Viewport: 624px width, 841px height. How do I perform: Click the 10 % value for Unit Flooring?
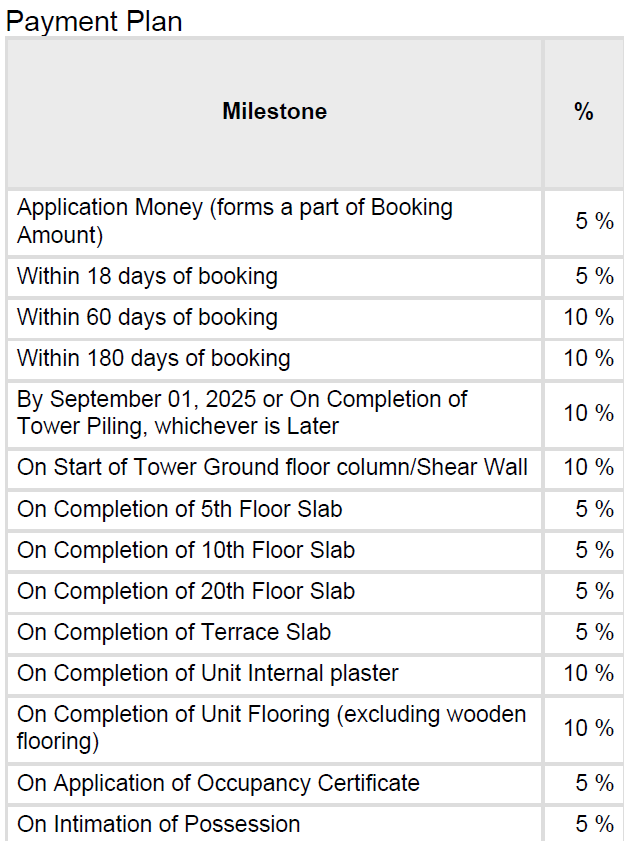[x=588, y=727]
